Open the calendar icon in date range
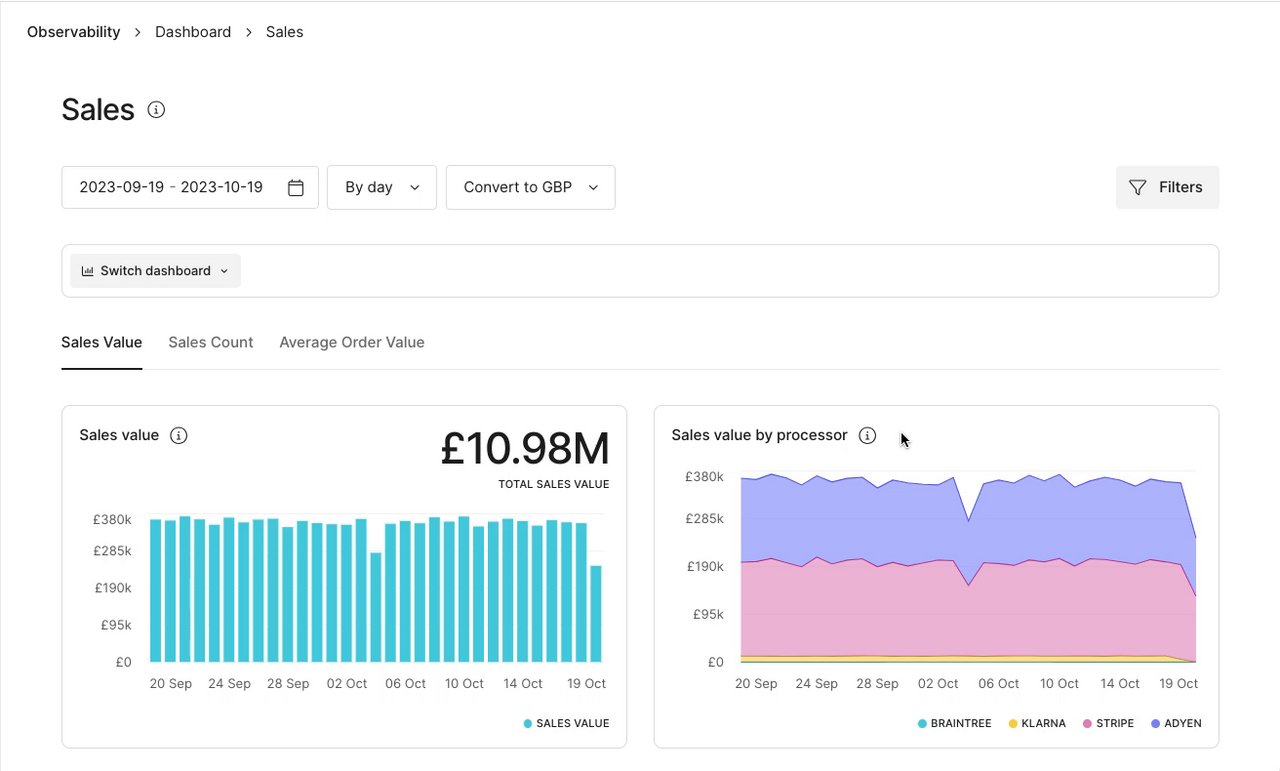 296,188
